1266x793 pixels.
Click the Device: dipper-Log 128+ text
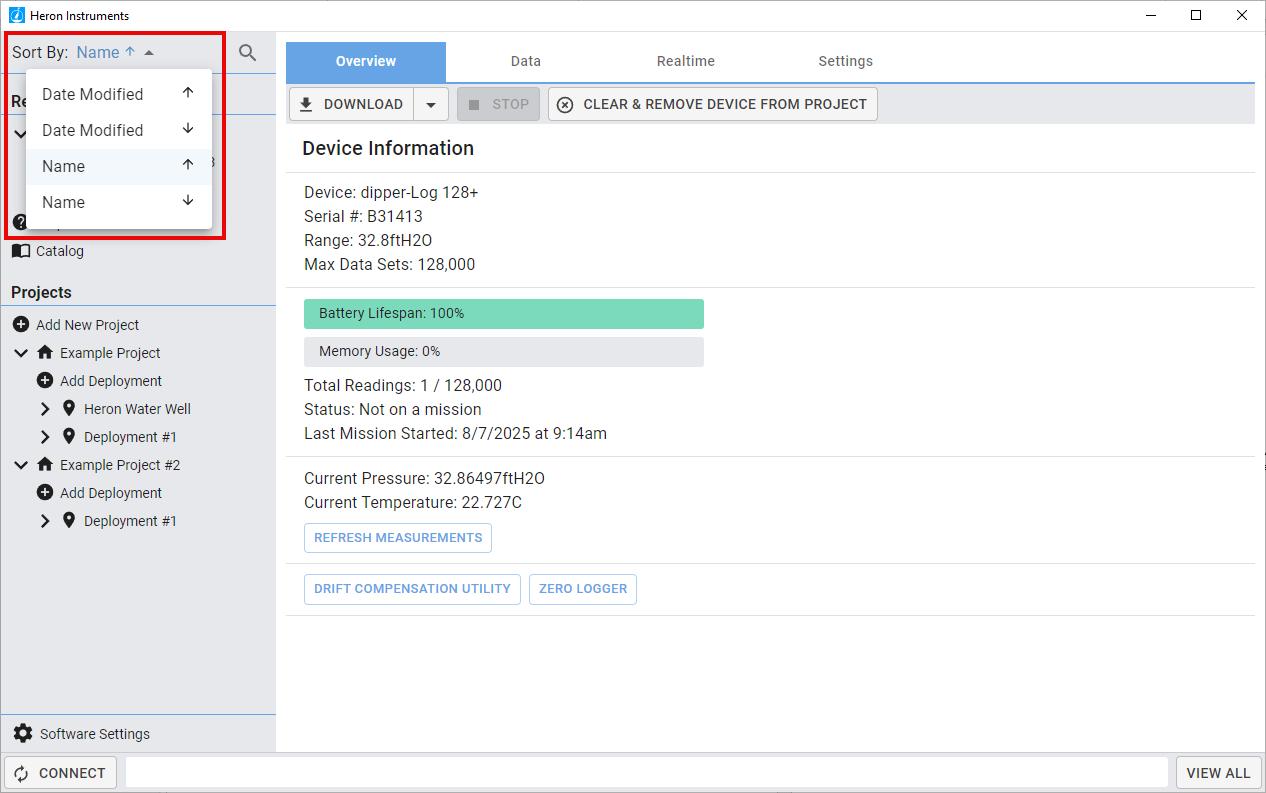point(391,192)
